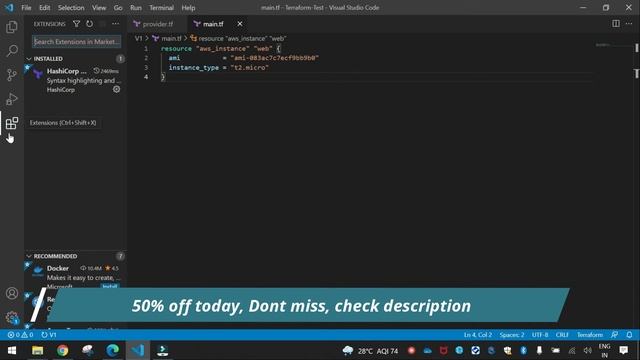640x360 pixels.
Task: Filter extensions using the funnel icon
Action: 76,24
